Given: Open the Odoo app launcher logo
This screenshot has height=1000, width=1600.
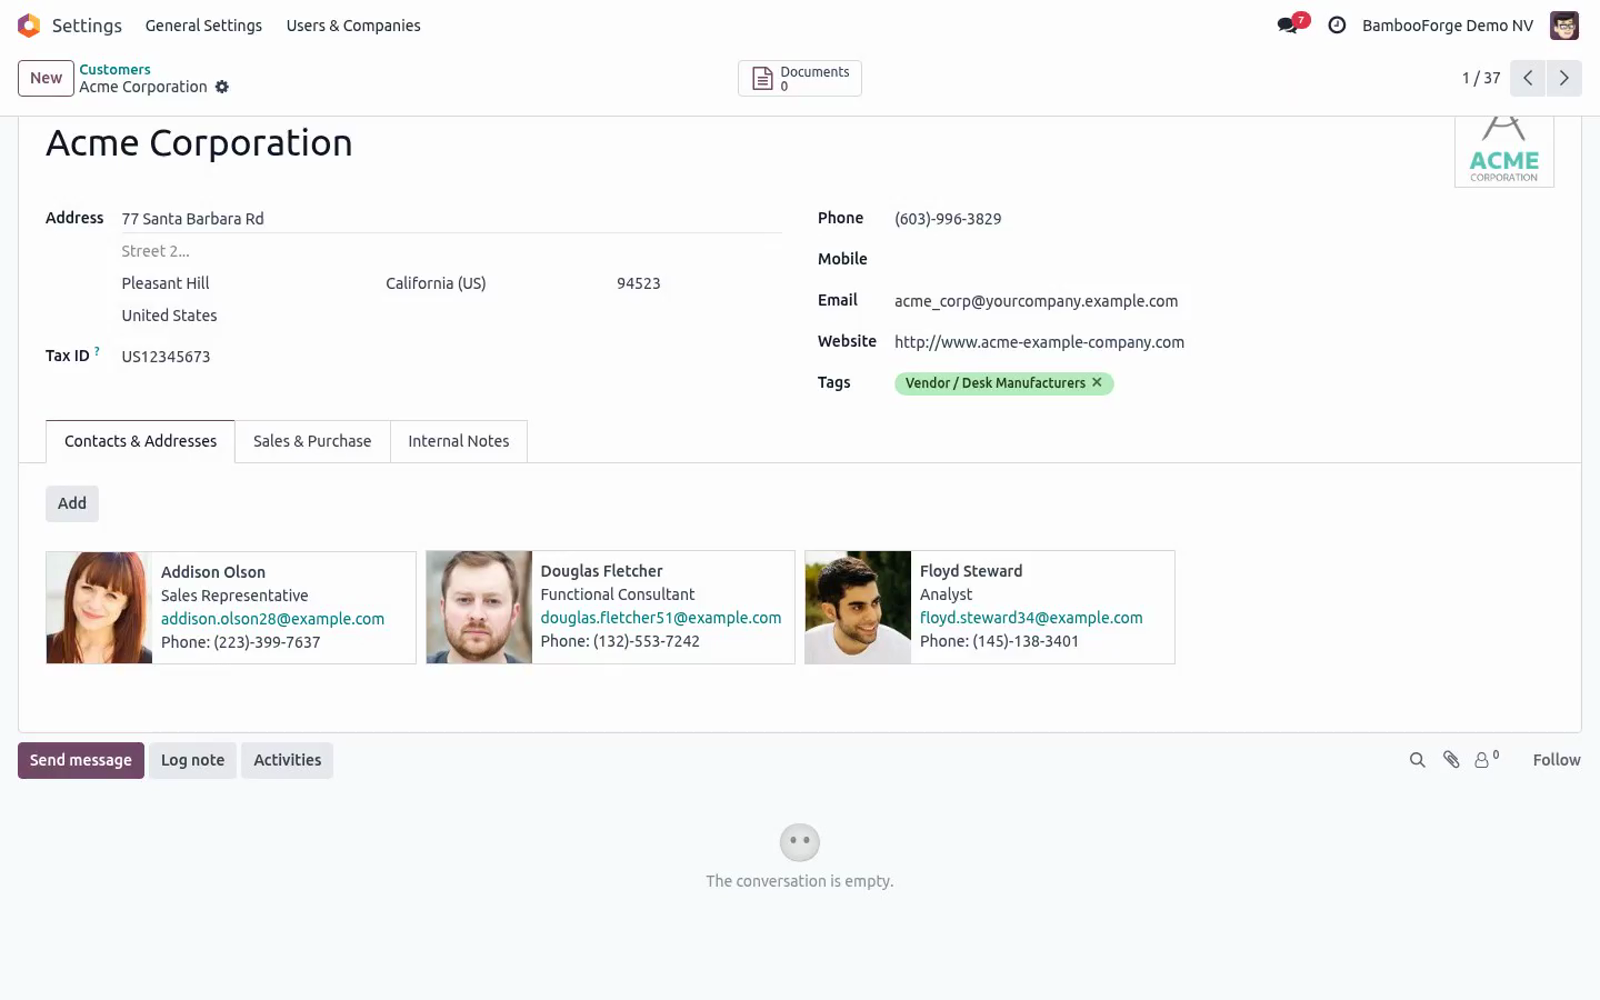Looking at the screenshot, I should tap(29, 25).
